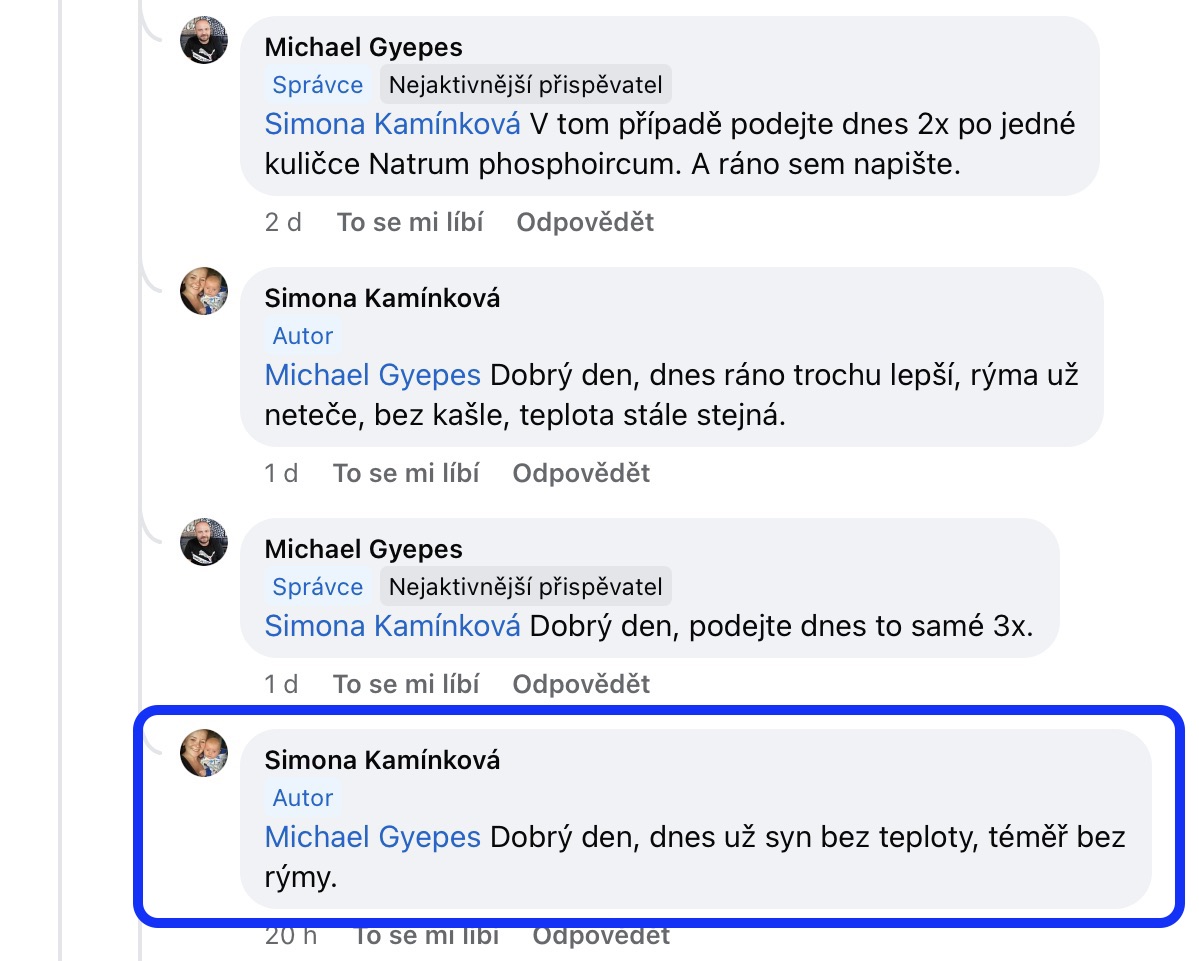The width and height of the screenshot is (1199, 961).
Task: Click Nejaktivnější přispěvatel badge on the Natrum phosphoricum comment
Action: pos(525,85)
